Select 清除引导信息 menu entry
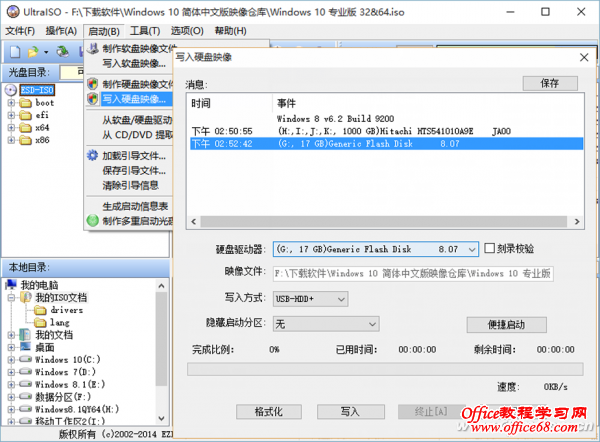 click(130, 186)
